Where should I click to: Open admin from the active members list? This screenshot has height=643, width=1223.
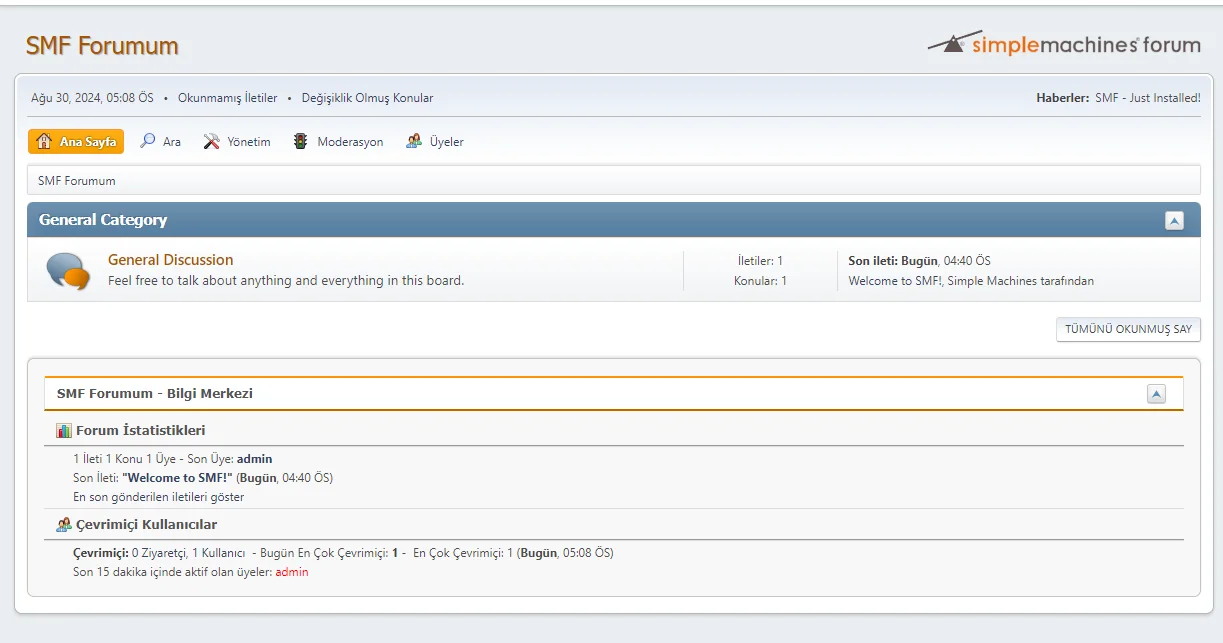290,571
